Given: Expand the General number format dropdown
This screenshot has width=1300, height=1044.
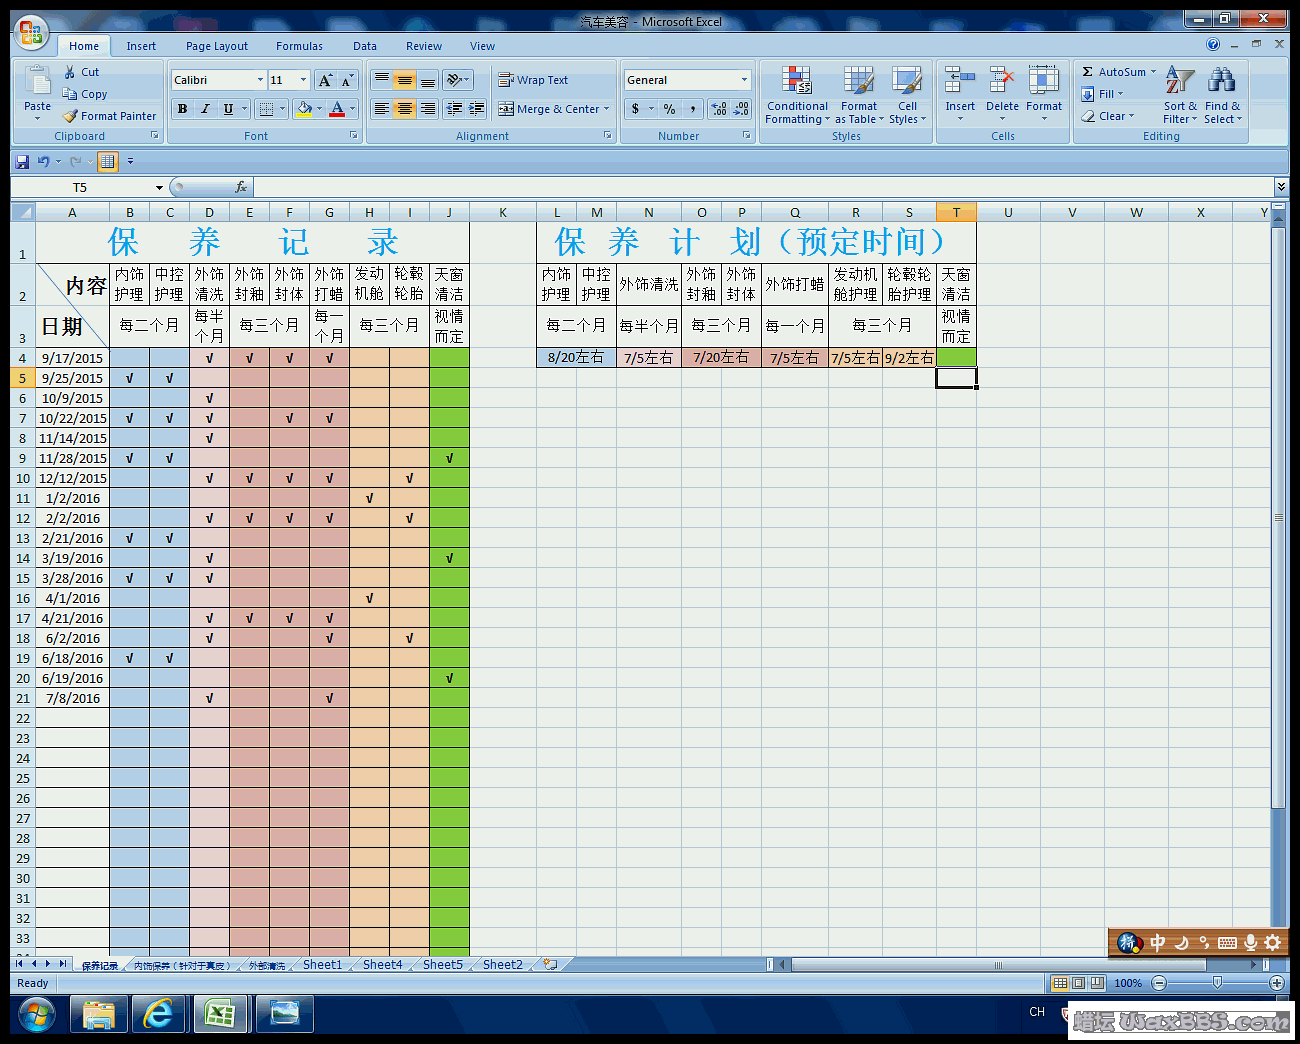Looking at the screenshot, I should [744, 80].
